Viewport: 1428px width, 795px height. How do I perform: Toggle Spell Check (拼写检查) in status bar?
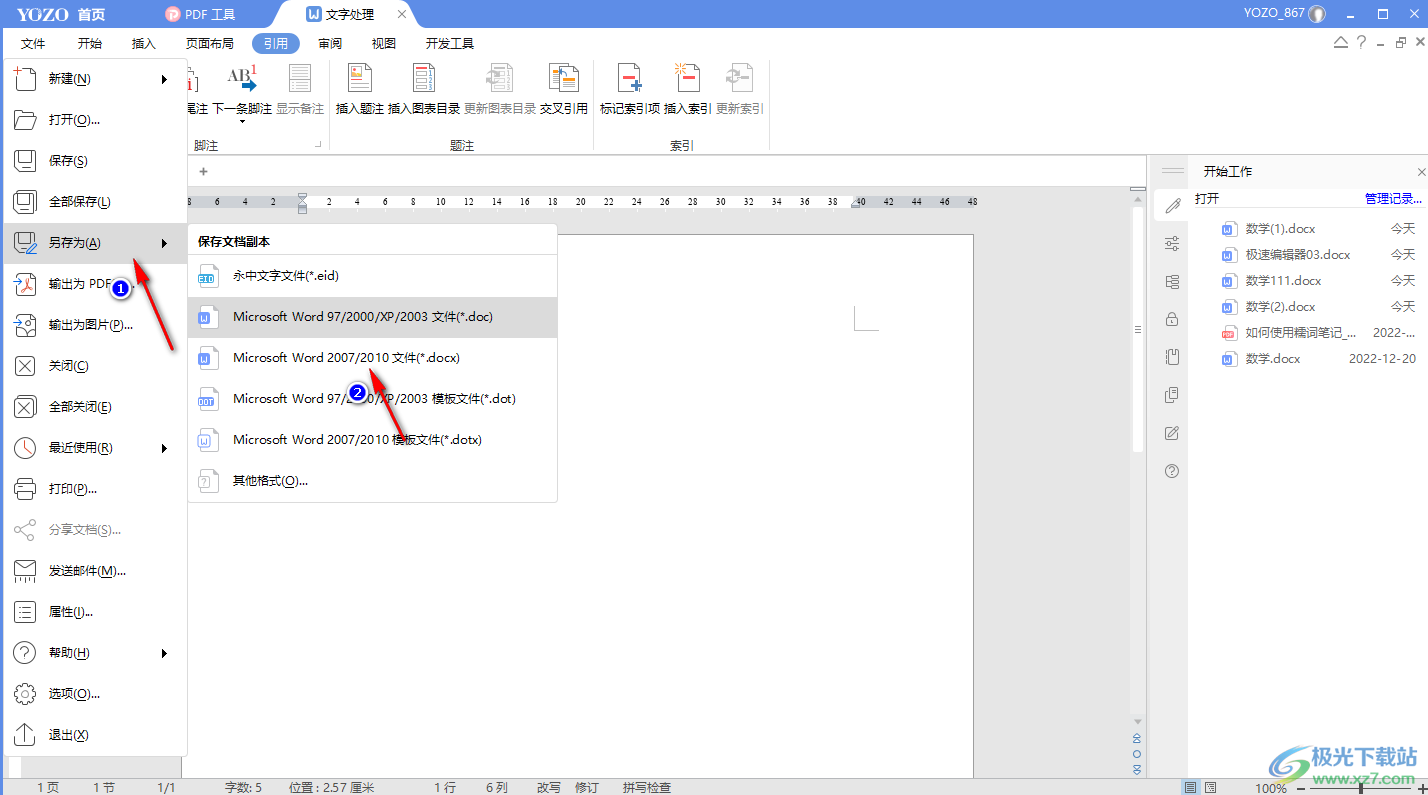tap(647, 788)
